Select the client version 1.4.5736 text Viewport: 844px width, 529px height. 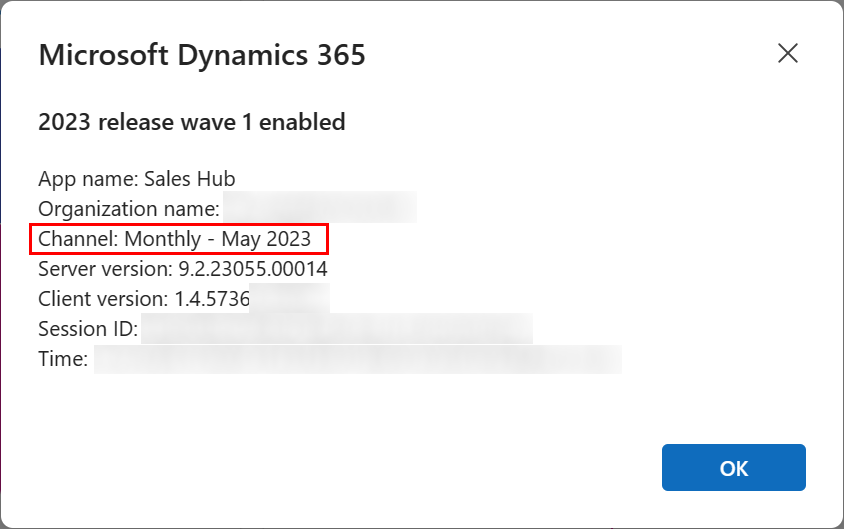(212, 299)
